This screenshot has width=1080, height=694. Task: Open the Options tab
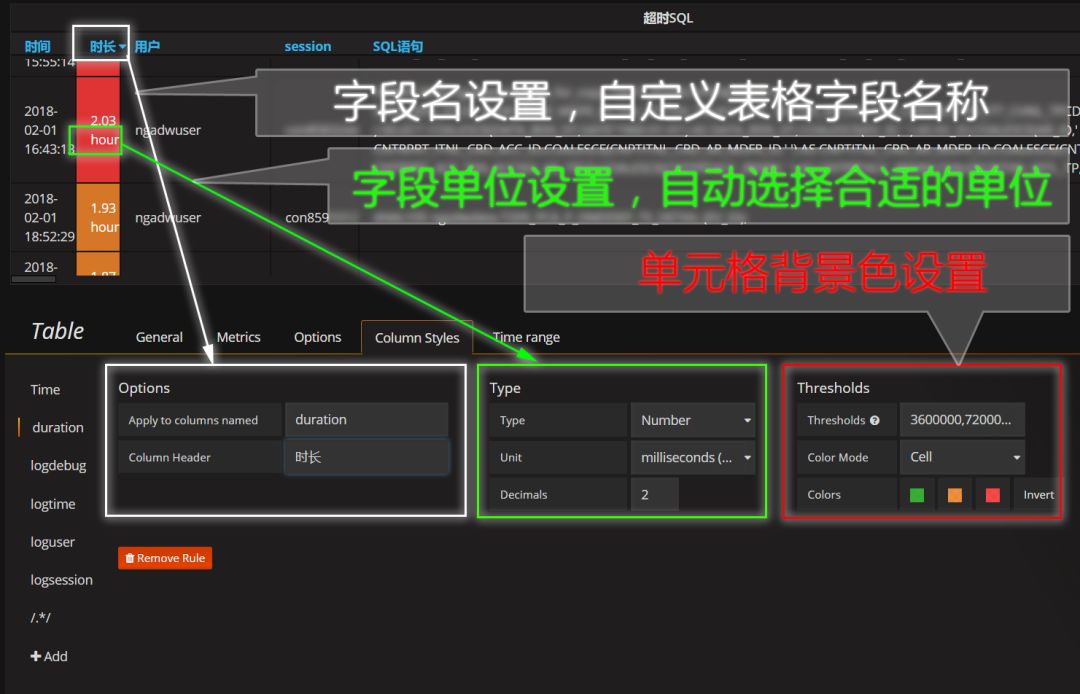tap(318, 337)
